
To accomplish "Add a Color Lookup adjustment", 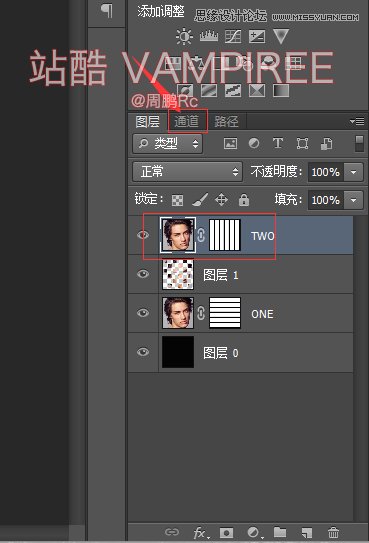I will (295, 63).
